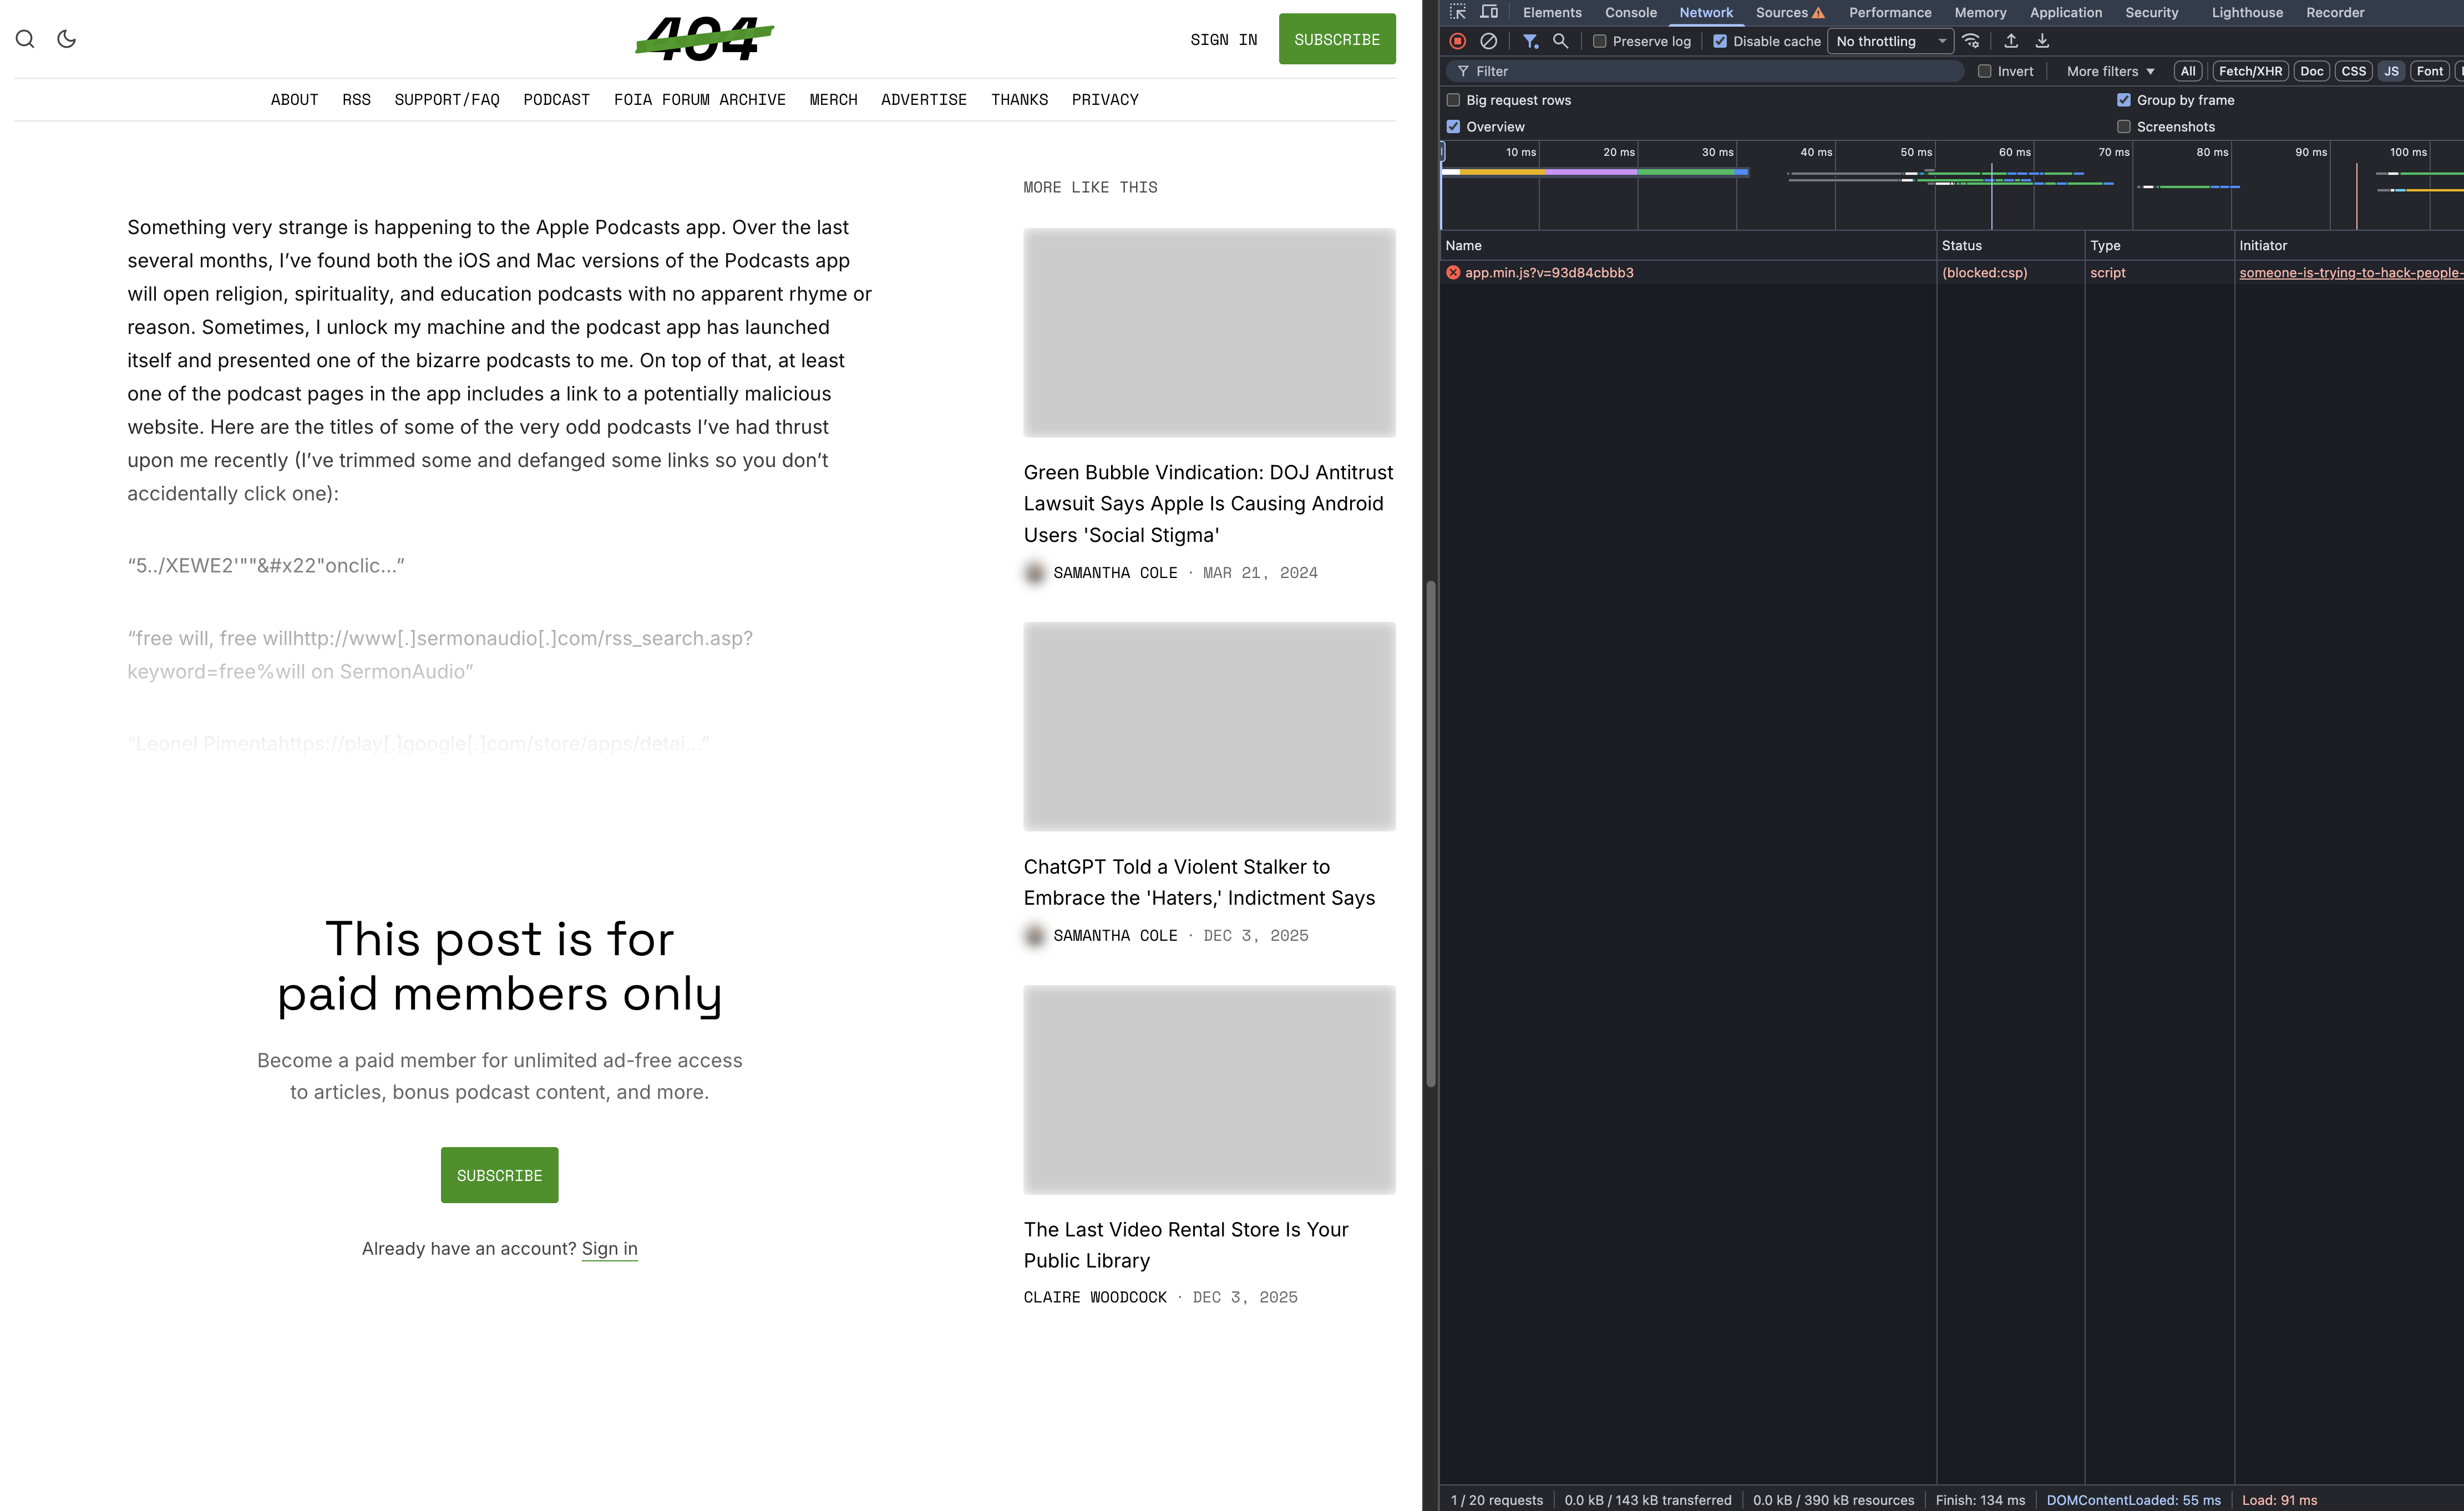Open the Performance tab

coord(1889,12)
